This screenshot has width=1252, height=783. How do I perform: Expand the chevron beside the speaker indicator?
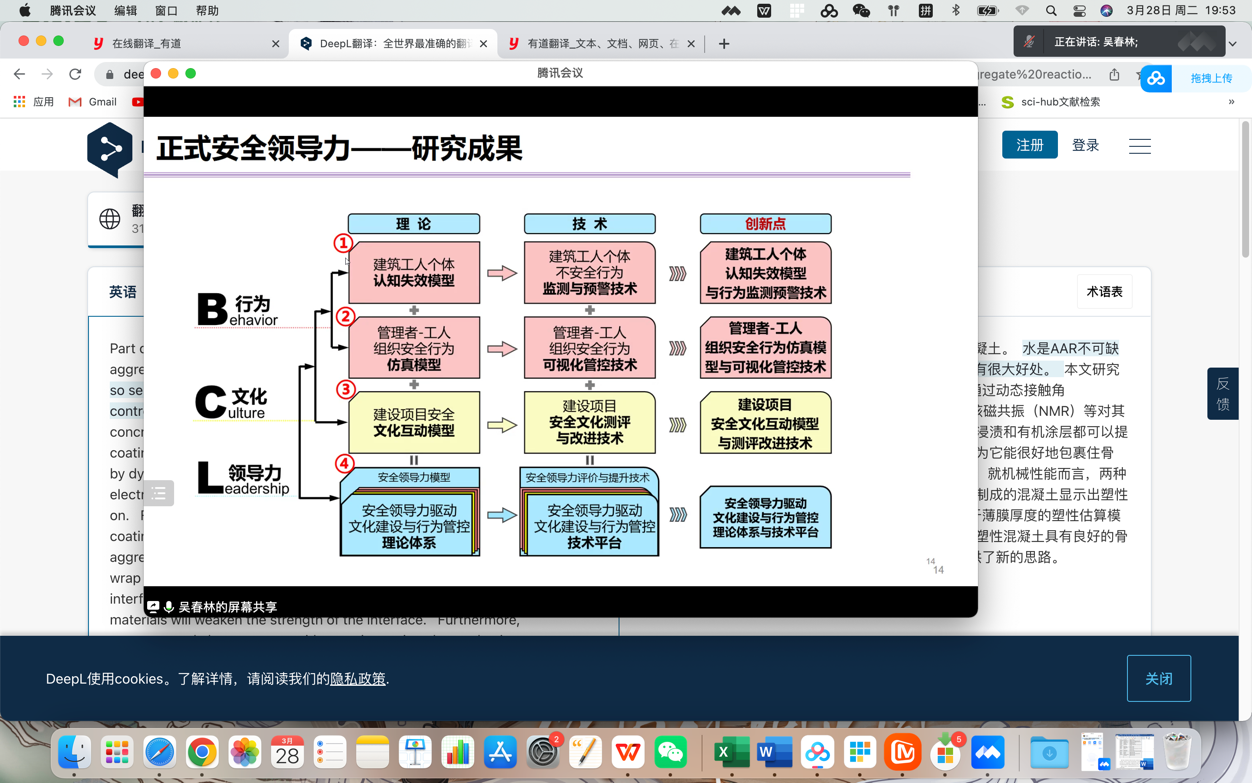click(1233, 43)
